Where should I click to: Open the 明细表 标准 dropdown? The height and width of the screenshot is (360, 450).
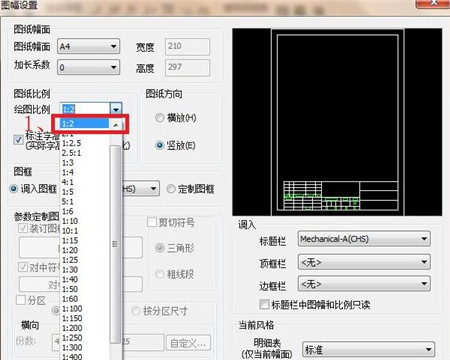pyautogui.click(x=368, y=349)
